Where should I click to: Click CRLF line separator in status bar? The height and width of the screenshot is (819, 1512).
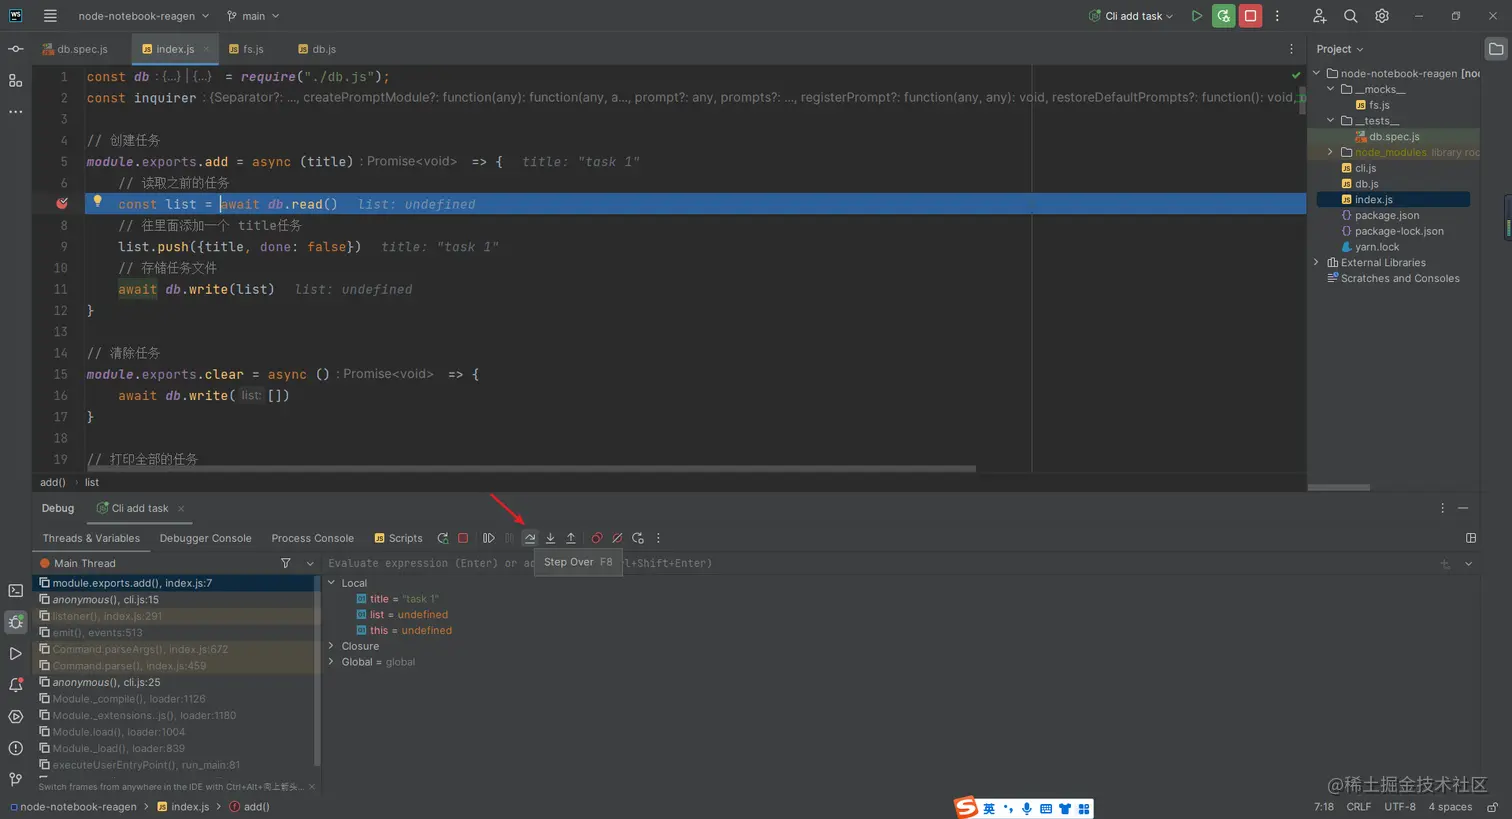[1359, 807]
